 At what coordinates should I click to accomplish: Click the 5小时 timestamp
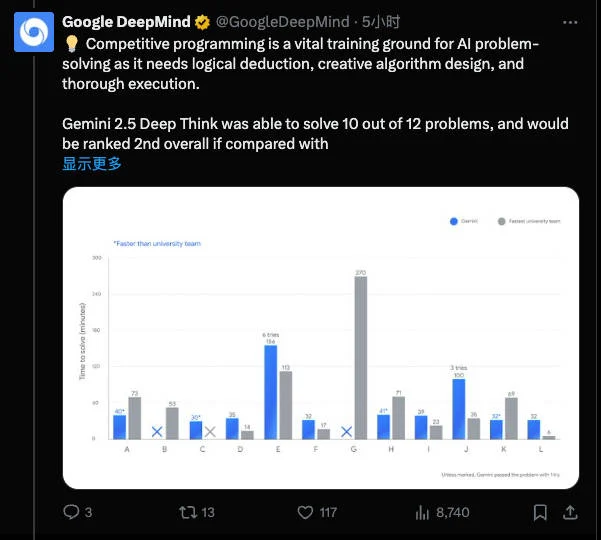(381, 22)
